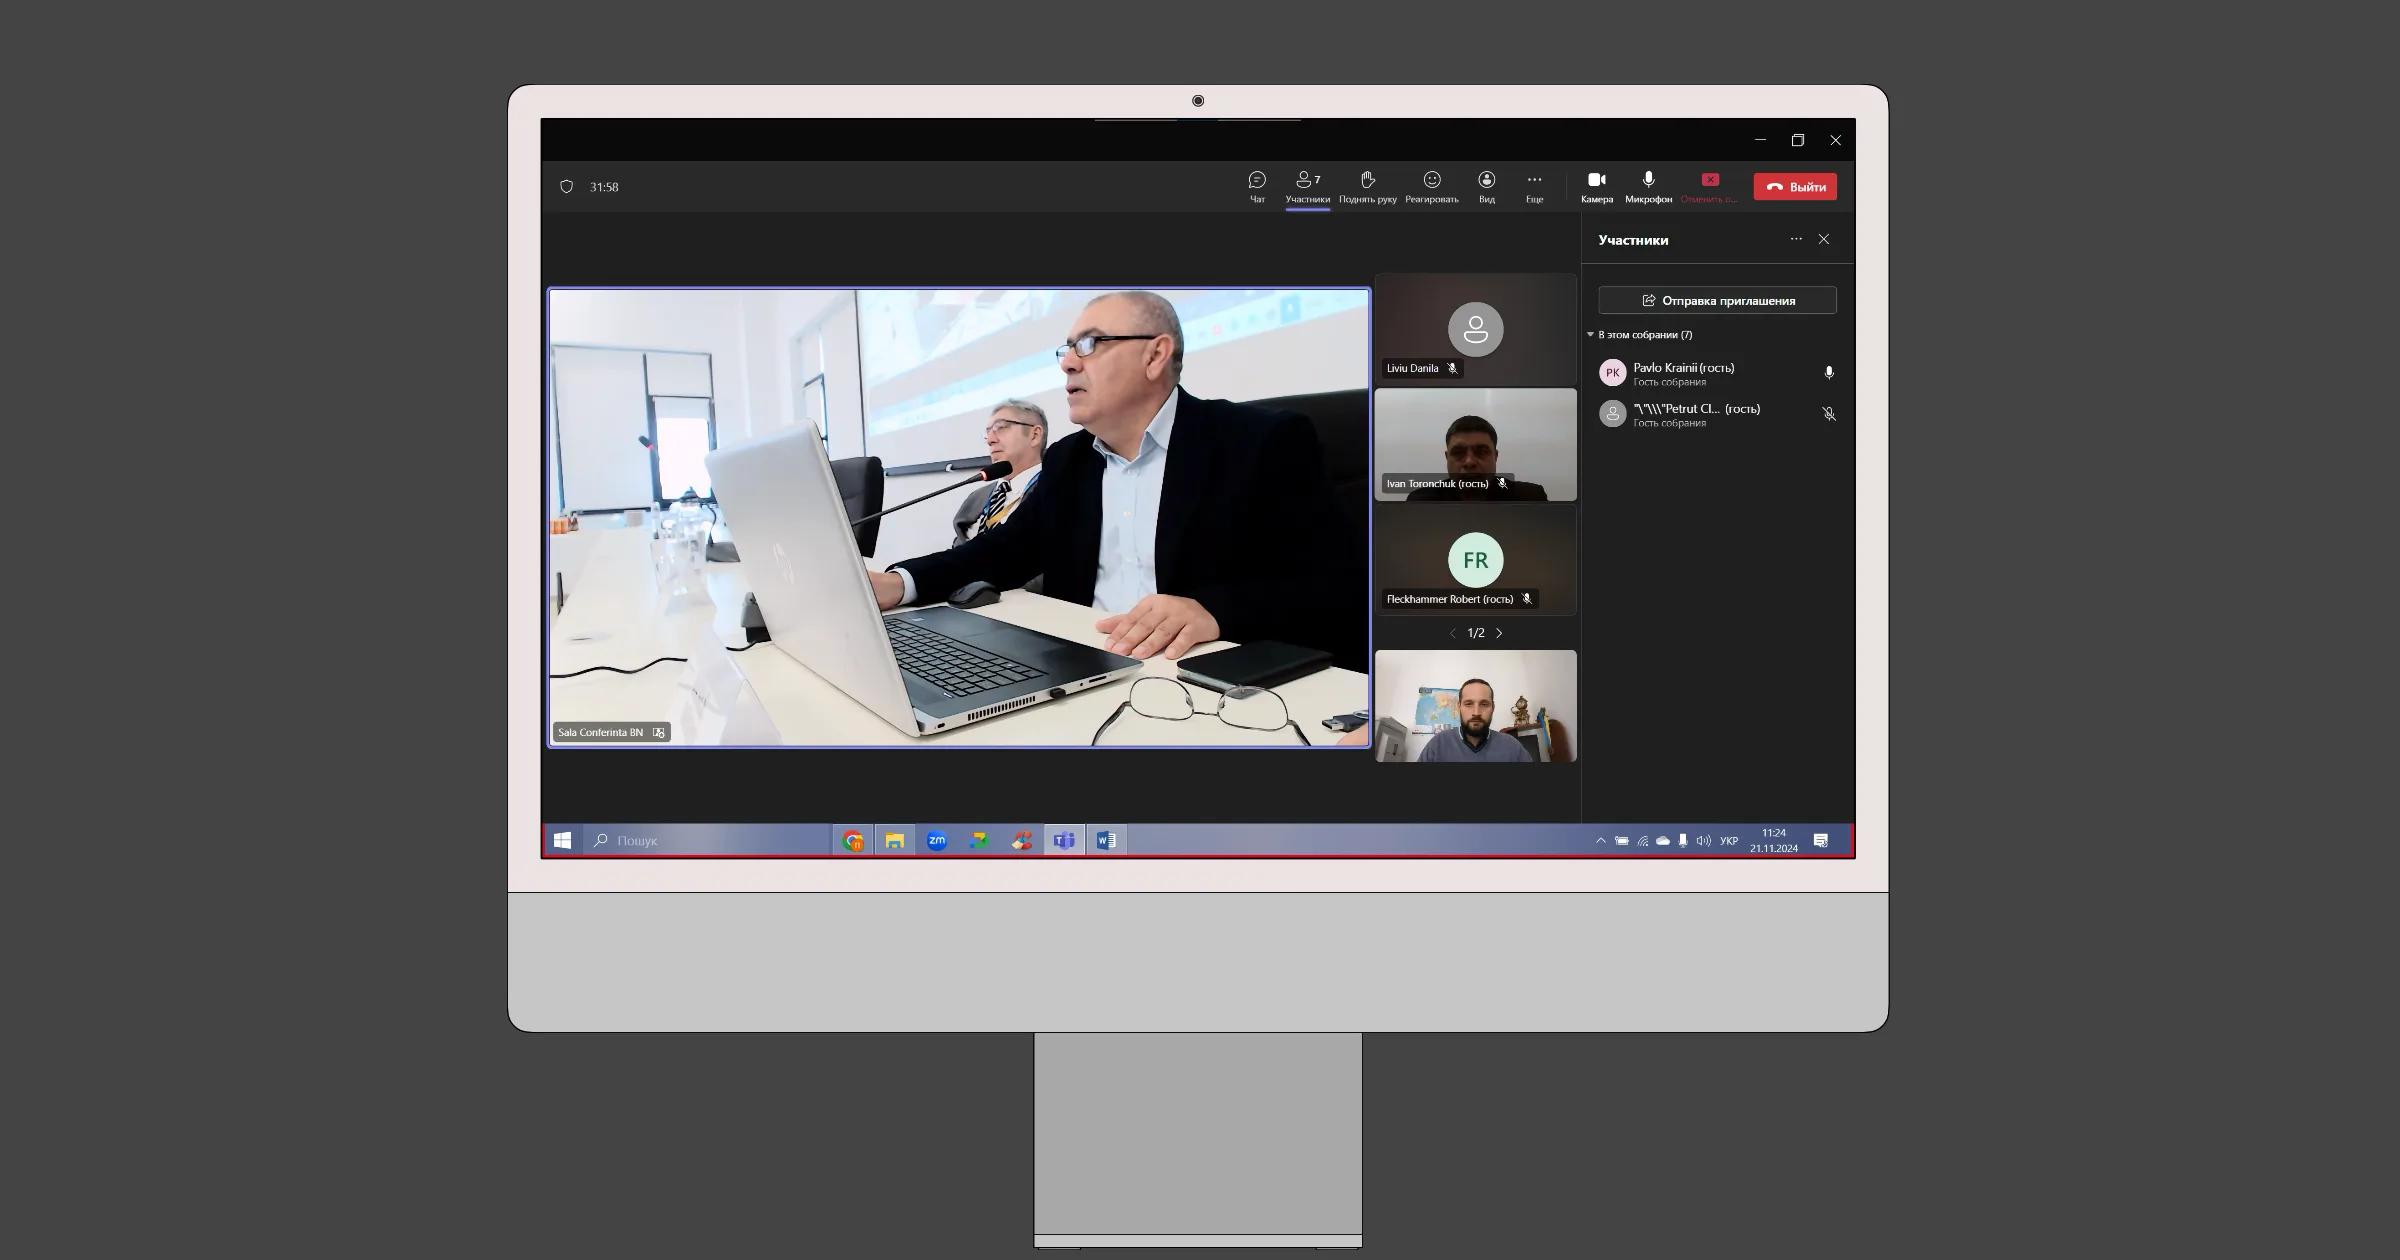Close the Участники side panel
Viewport: 2400px width, 1260px height.
1824,239
